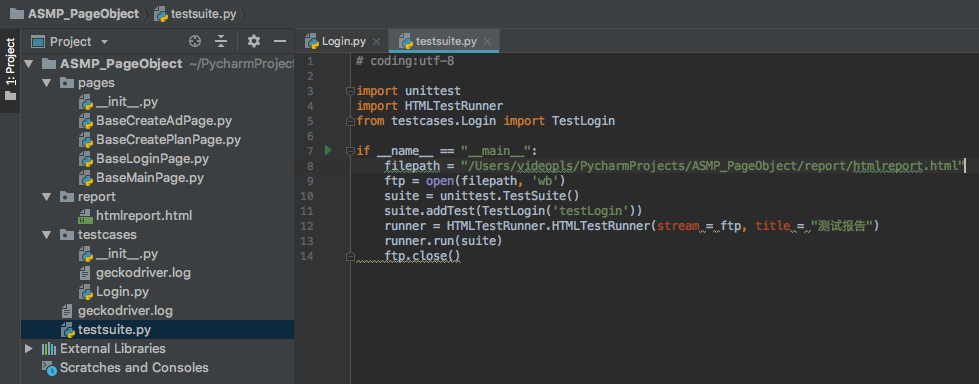Toggle the 1: Project tool window tab
979x384 pixels.
pyautogui.click(x=10, y=69)
